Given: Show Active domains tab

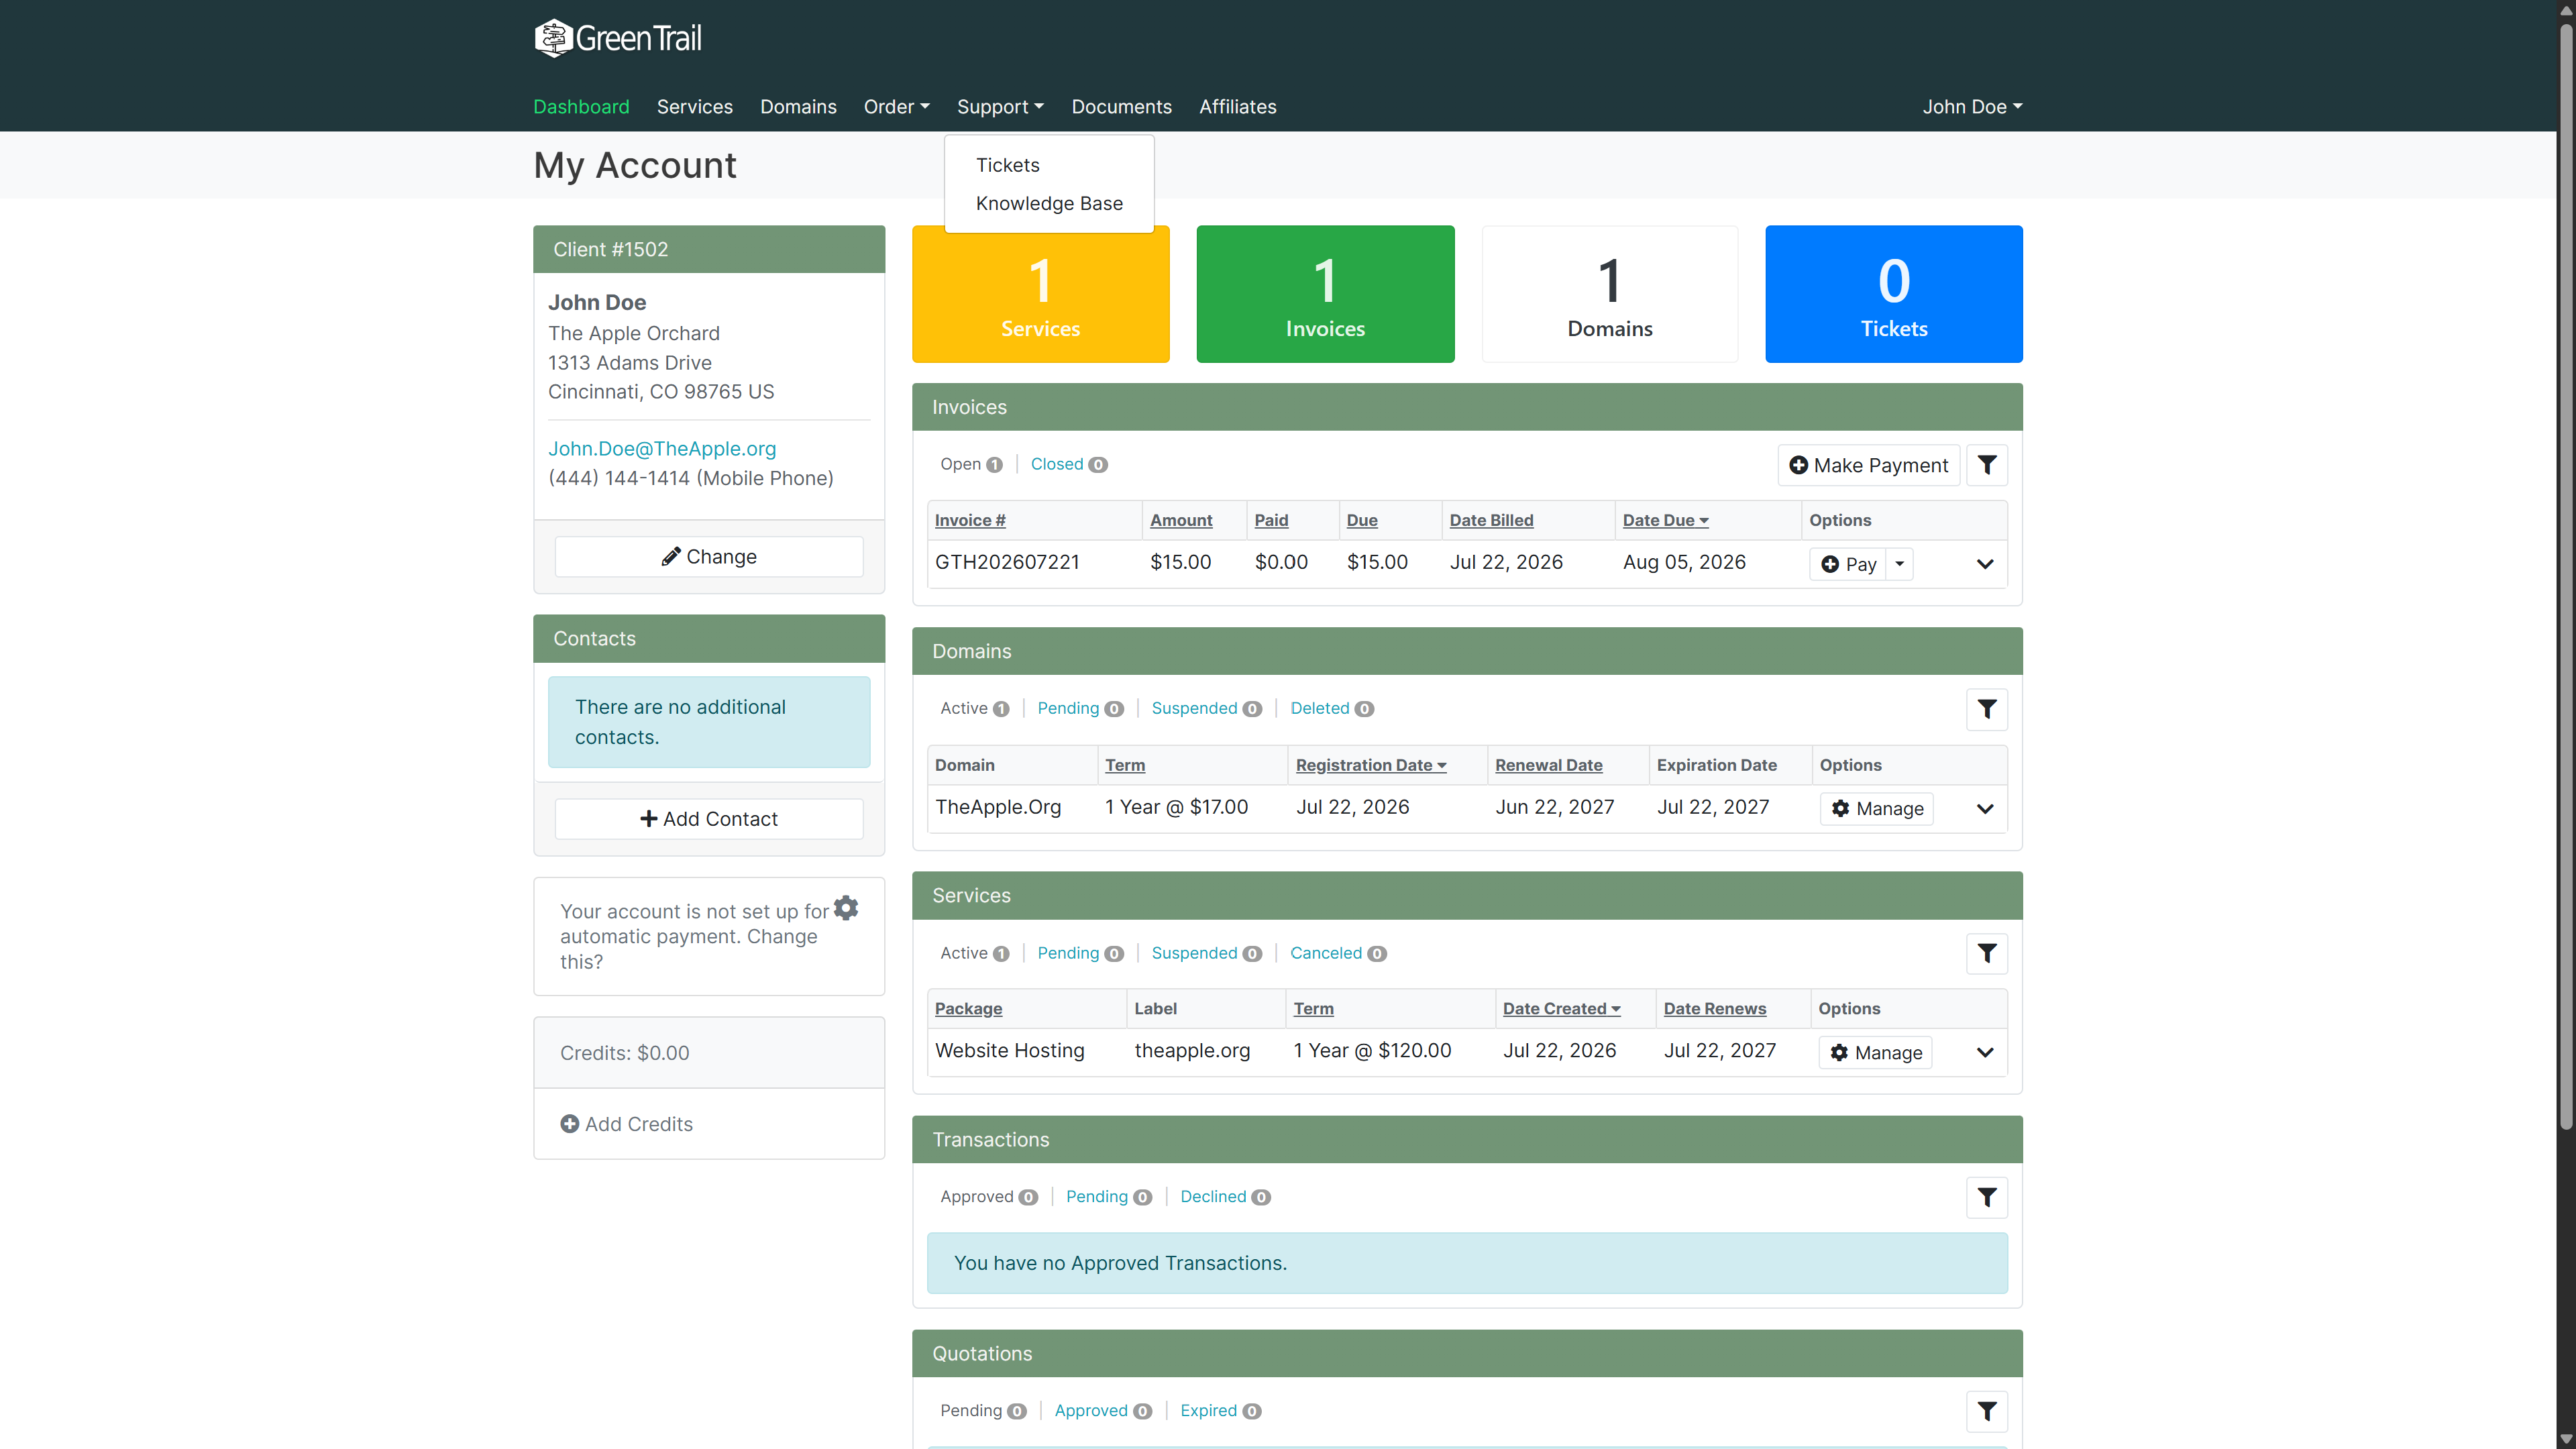Looking at the screenshot, I should pyautogui.click(x=974, y=708).
